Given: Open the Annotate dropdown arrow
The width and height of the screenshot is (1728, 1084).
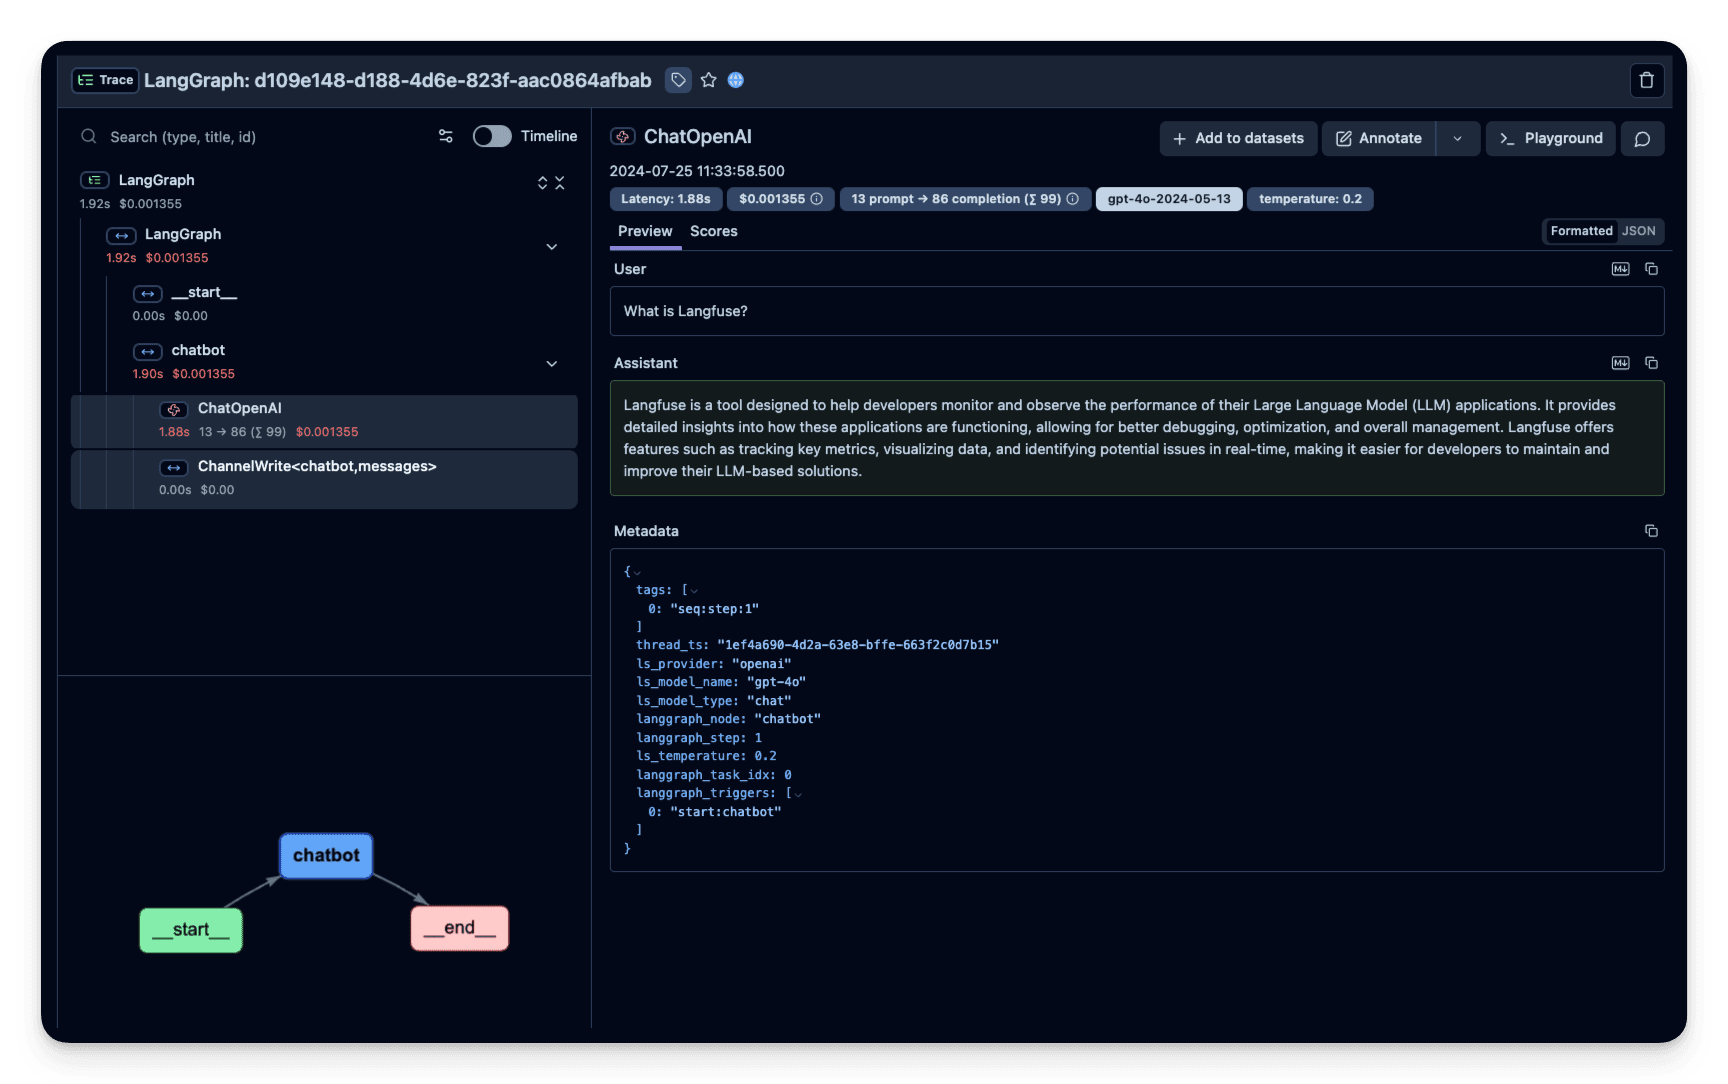Looking at the screenshot, I should pos(1458,138).
